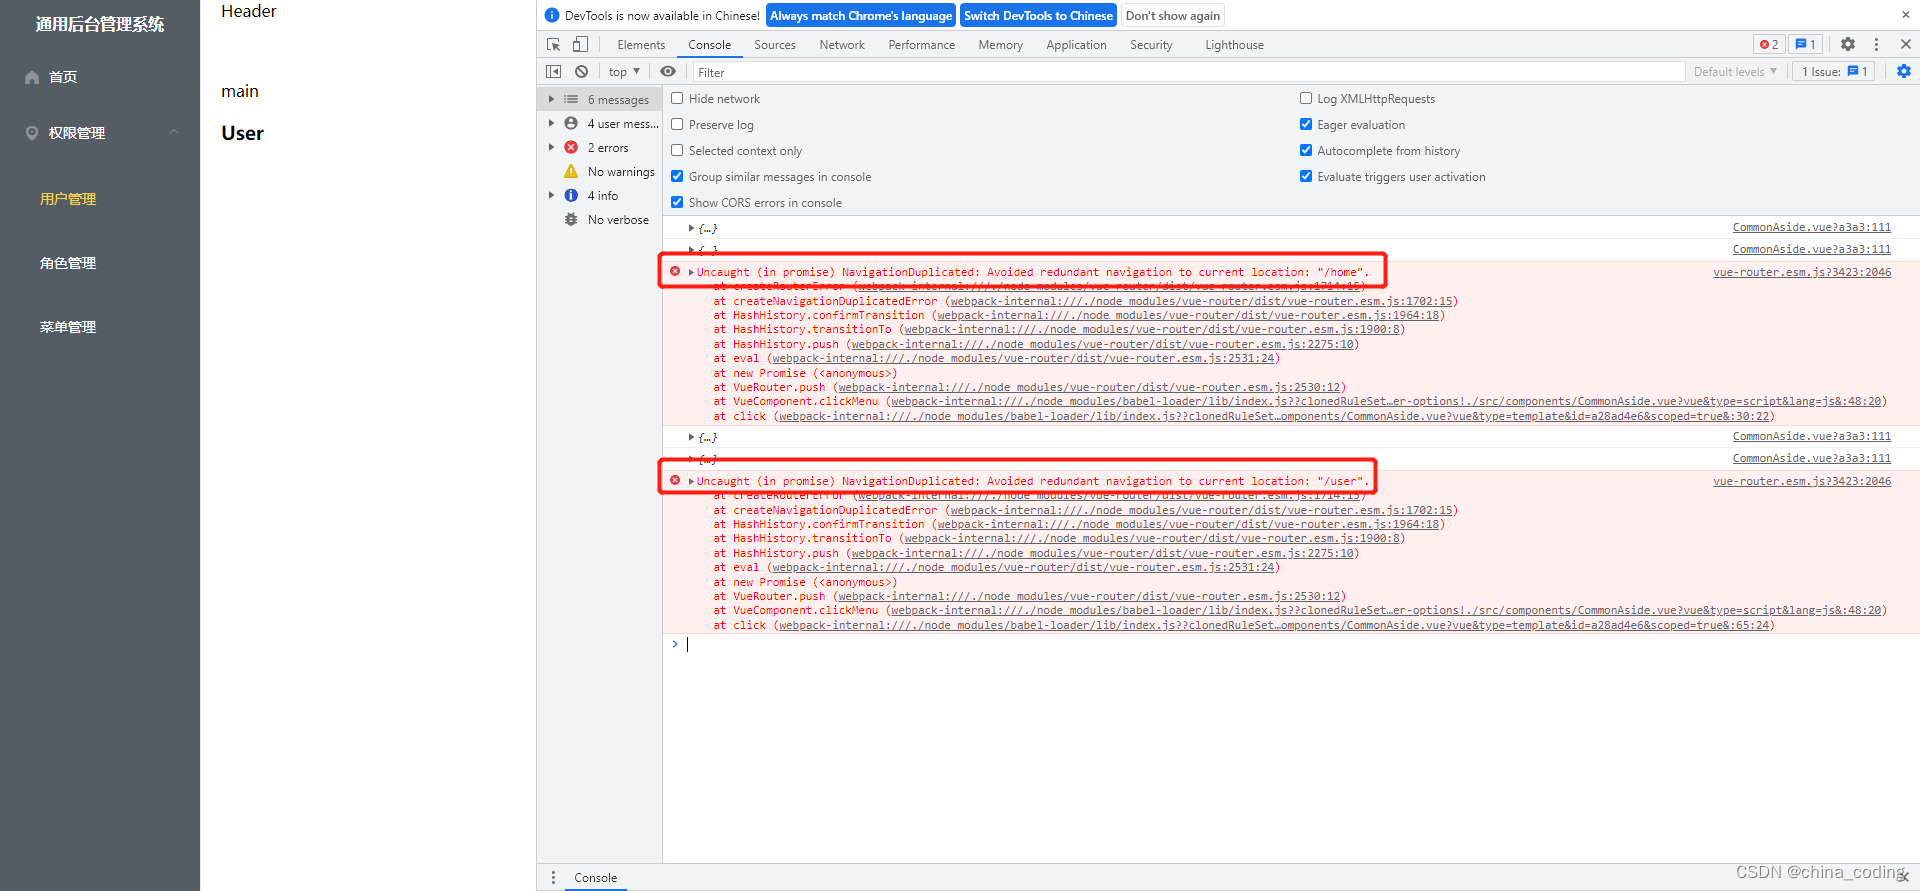
Task: Open console settings blue gear icon
Action: (x=1903, y=72)
